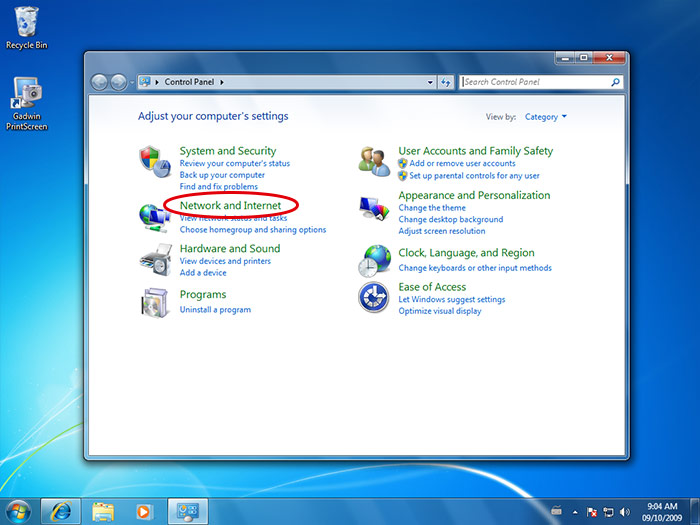Click the Control Panel breadcrumb text
700x525 pixels.
pyautogui.click(x=189, y=82)
